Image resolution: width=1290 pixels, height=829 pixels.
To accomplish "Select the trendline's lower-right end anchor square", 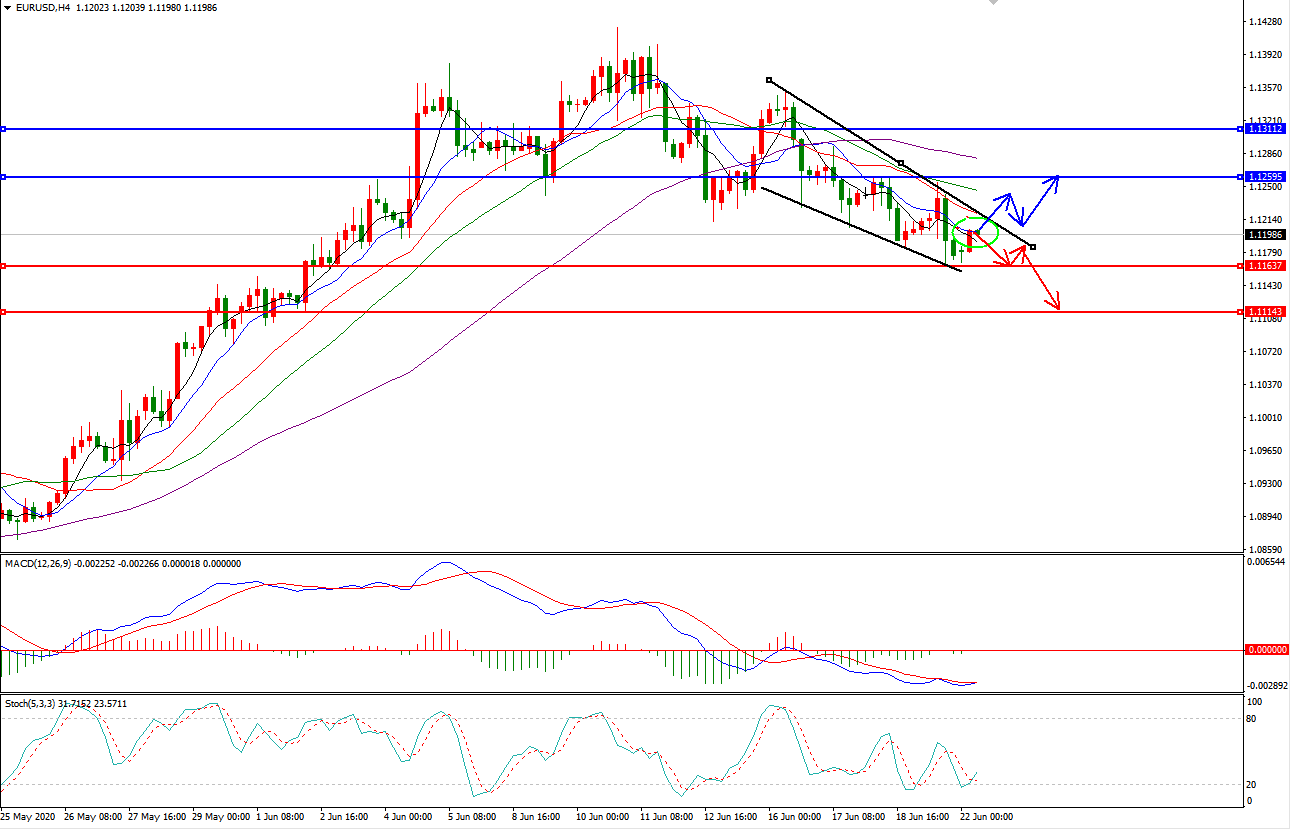I will 1033,246.
